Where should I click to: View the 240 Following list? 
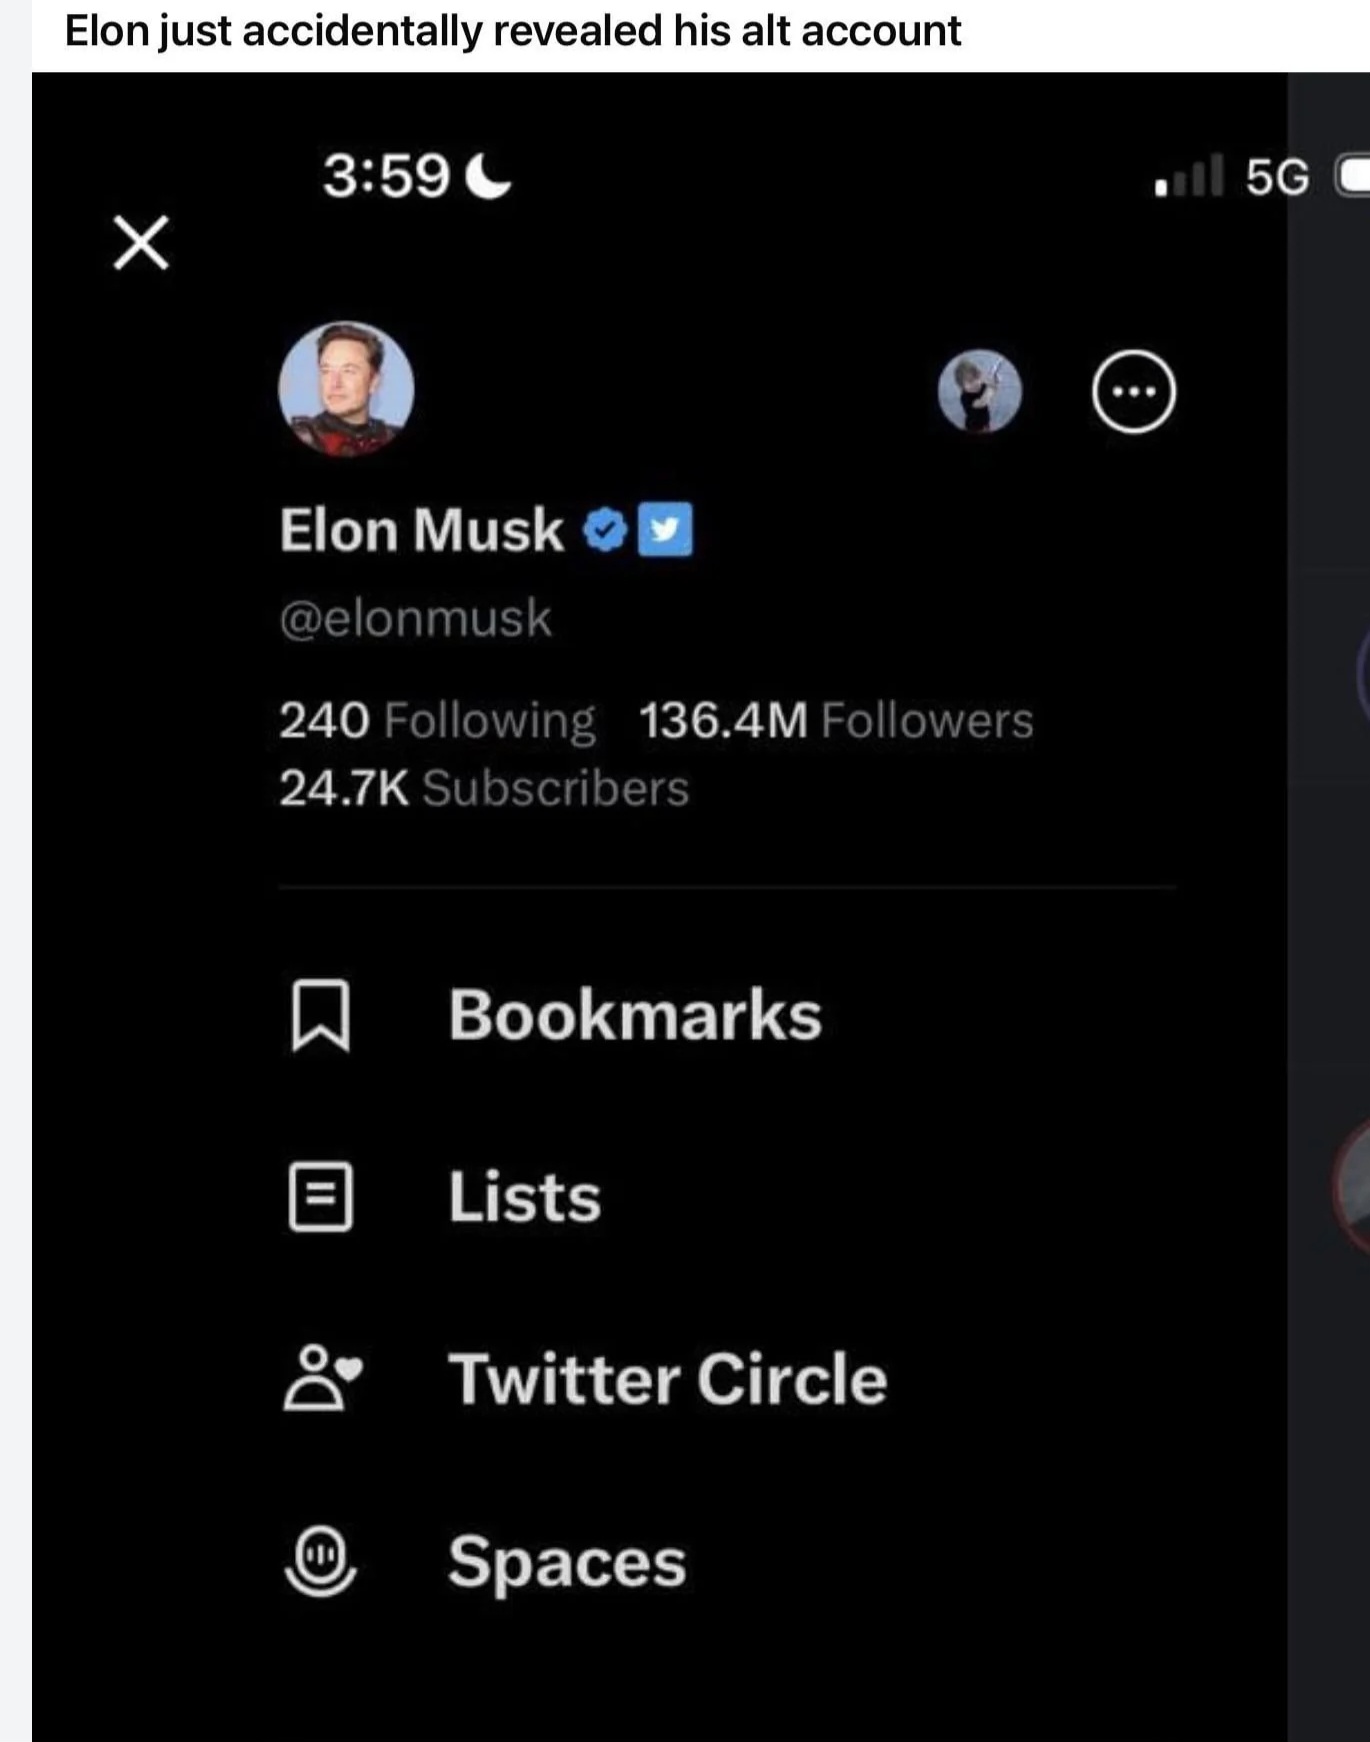click(x=437, y=720)
